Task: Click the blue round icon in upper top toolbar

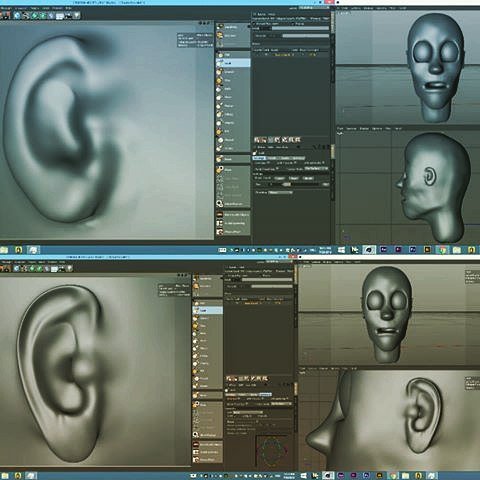Action: click(17, 15)
